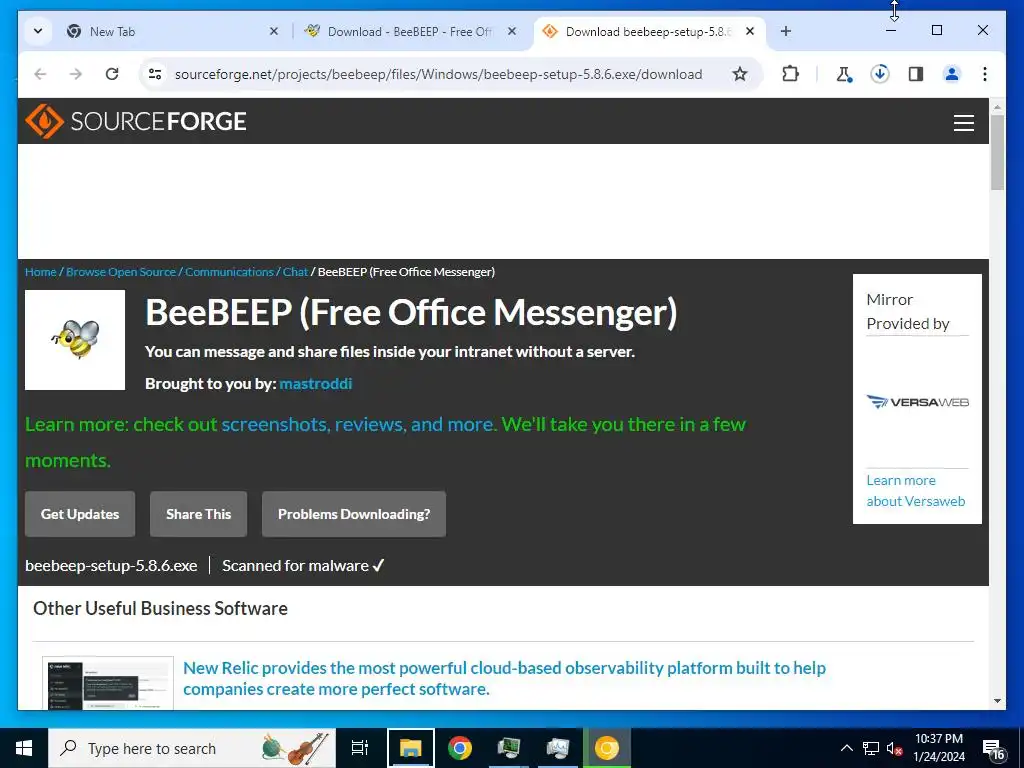Open the Windows Start menu
Image resolution: width=1024 pixels, height=768 pixels.
[x=24, y=748]
